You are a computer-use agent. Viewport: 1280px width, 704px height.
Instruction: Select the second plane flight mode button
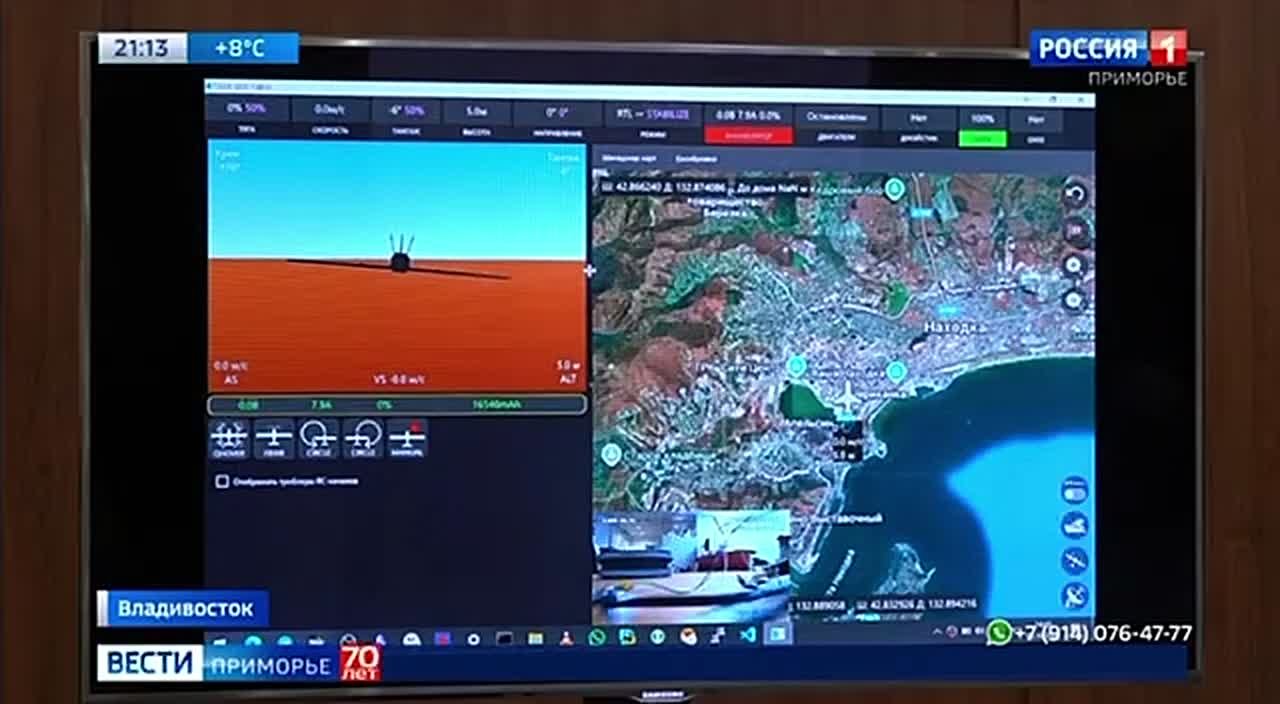click(x=273, y=438)
